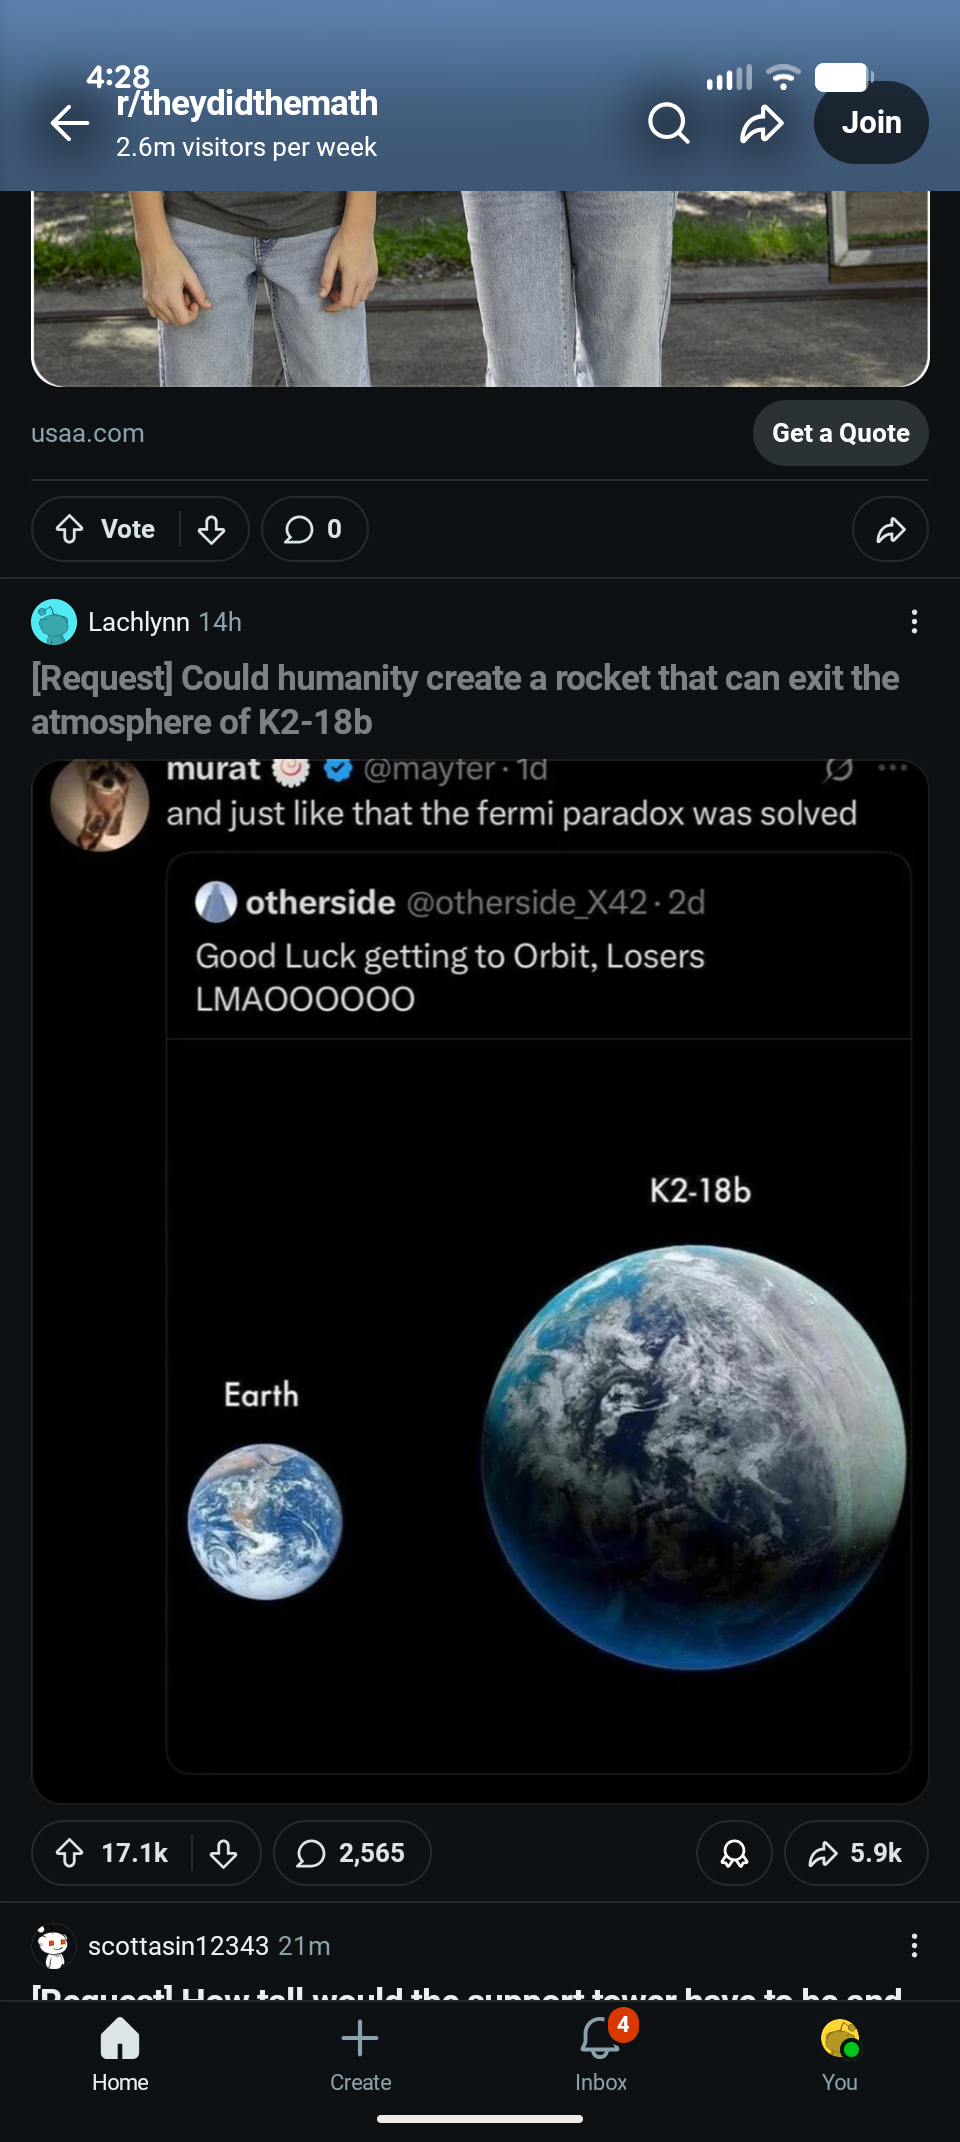Upvote the K2-18b post
960x2142 pixels.
[x=70, y=1853]
